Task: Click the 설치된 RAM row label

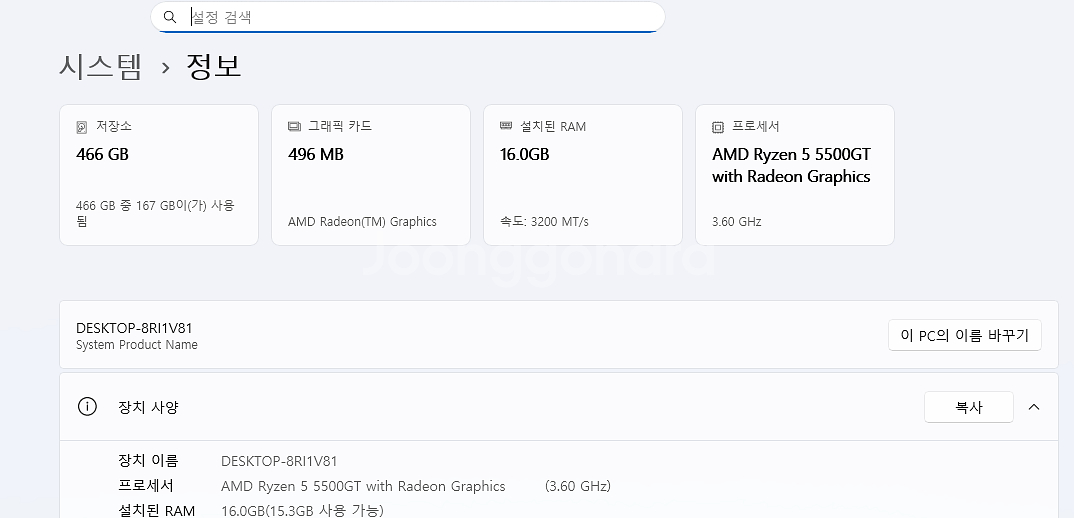Action: click(156, 510)
